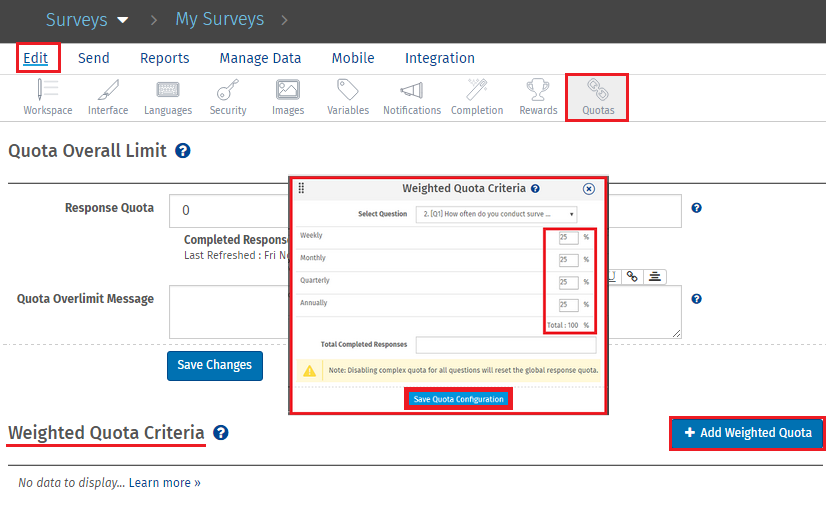Click the Save Quota Configuration button

(x=459, y=399)
